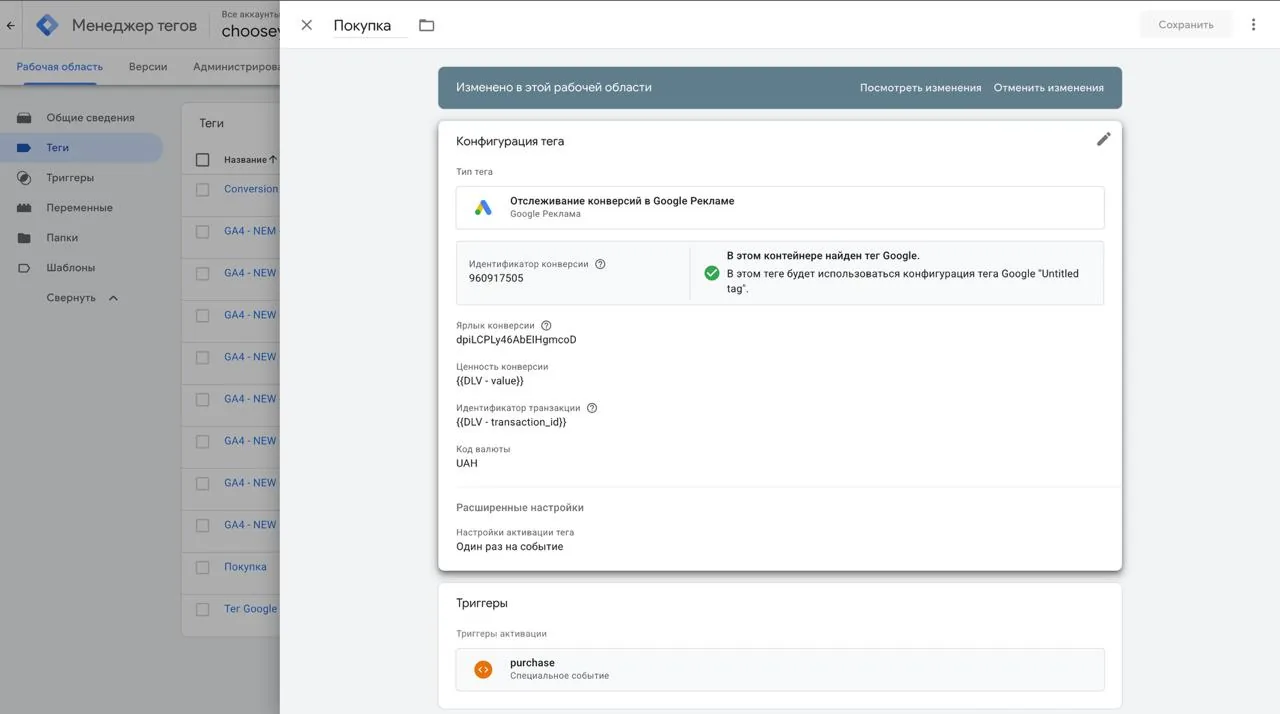Viewport: 1280px width, 714px height.
Task: Click the pencil icon to edit tag configuration
Action: (x=1103, y=140)
